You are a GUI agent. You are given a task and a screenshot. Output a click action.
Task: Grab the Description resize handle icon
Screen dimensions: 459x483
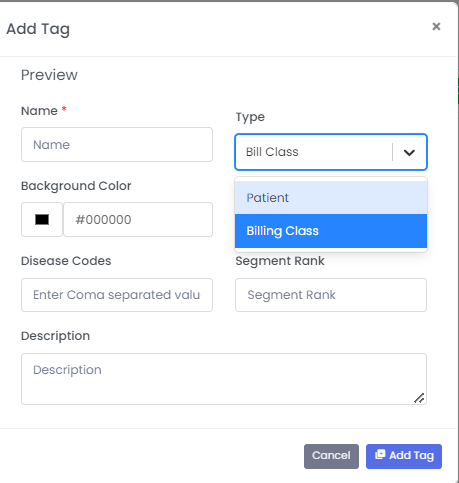419,398
